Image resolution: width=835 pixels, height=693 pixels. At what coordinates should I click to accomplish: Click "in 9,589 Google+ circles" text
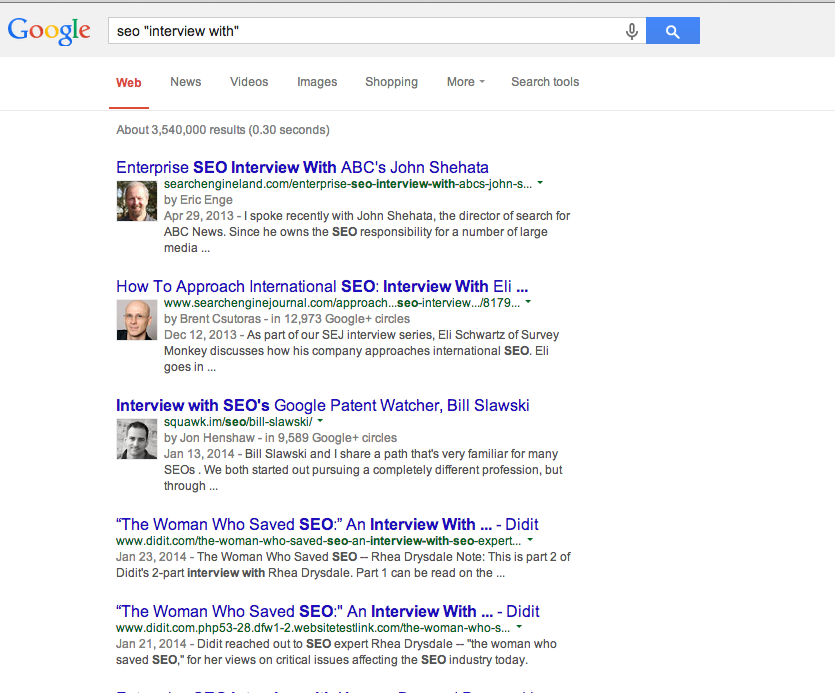pos(331,438)
